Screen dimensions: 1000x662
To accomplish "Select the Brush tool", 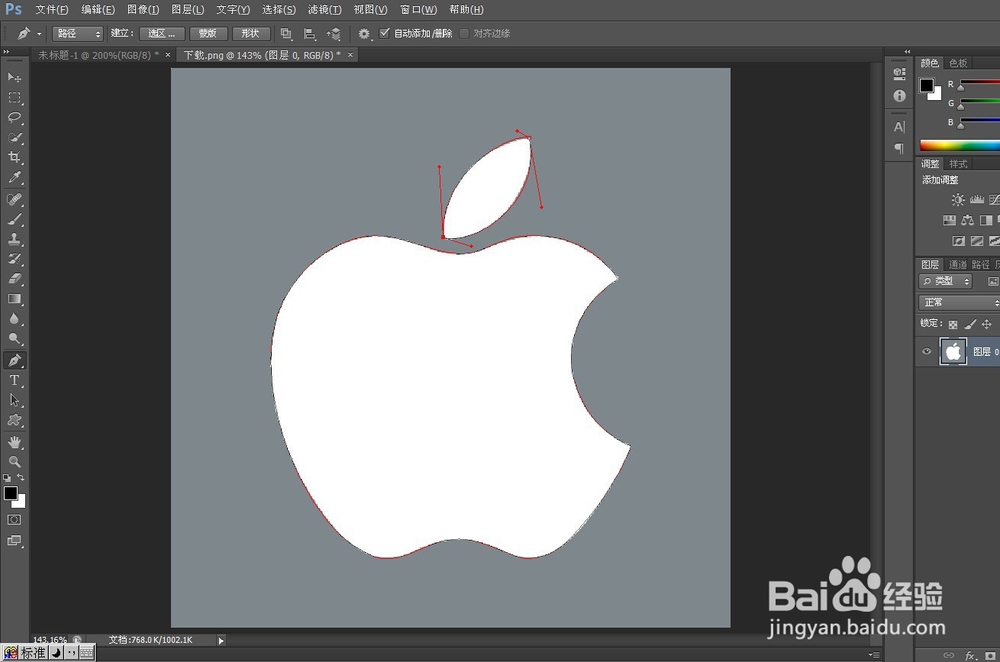I will coord(14,219).
